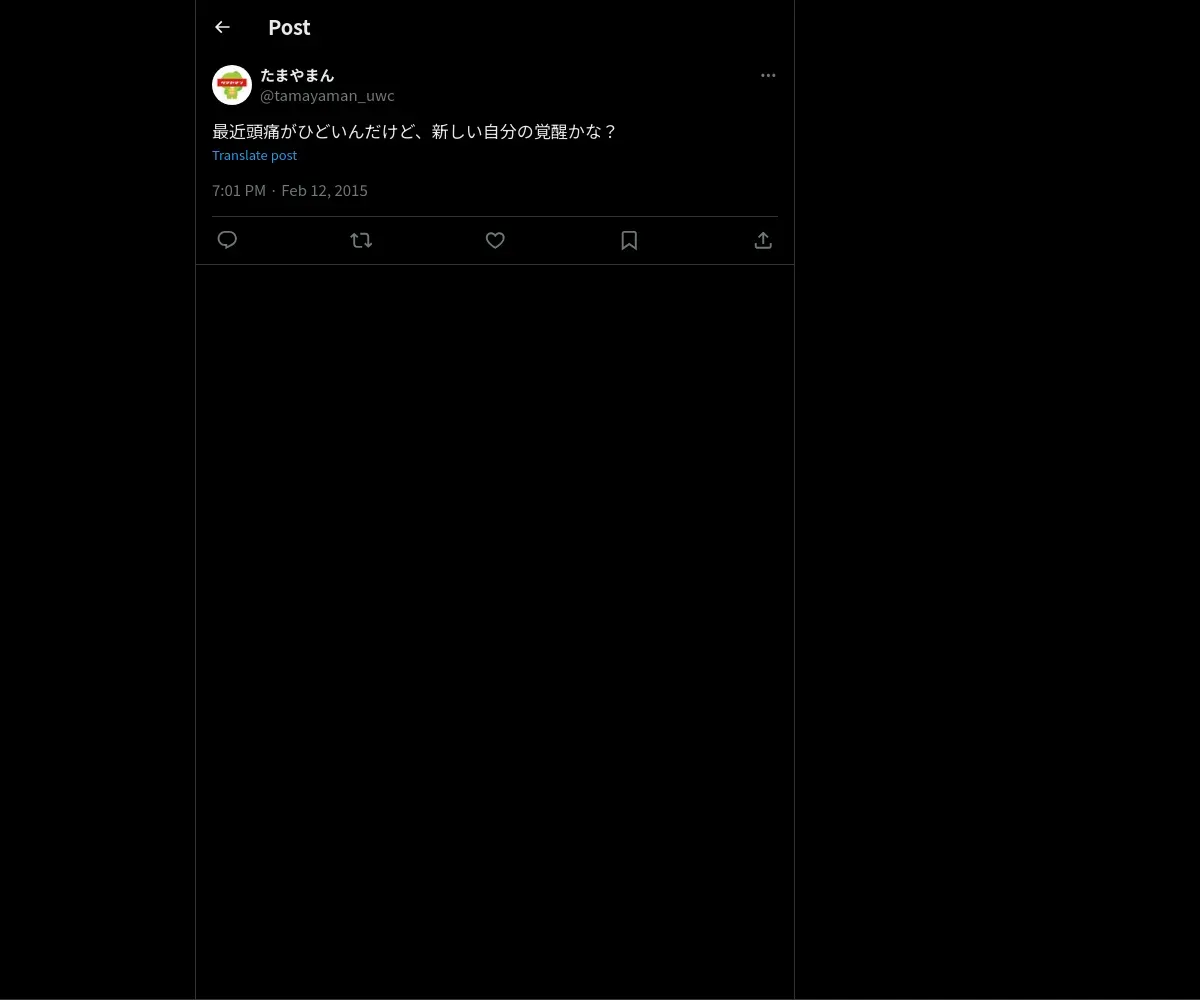Select the Japanese tweet text body
This screenshot has height=1000, width=1200.
pyautogui.click(x=414, y=131)
